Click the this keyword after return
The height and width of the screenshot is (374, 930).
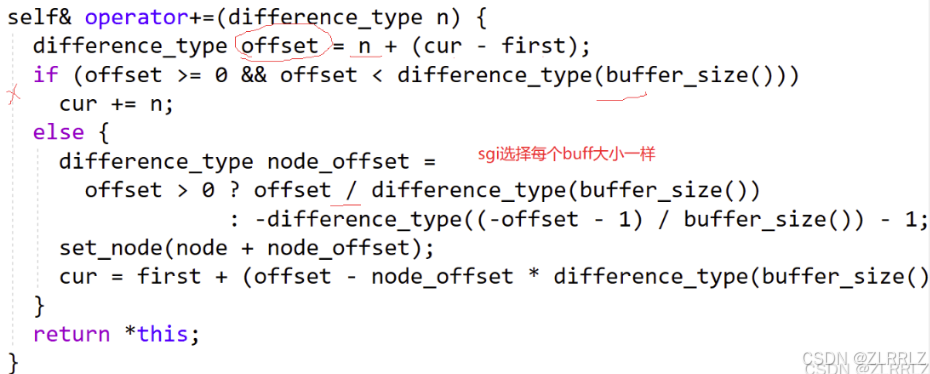pyautogui.click(x=163, y=334)
